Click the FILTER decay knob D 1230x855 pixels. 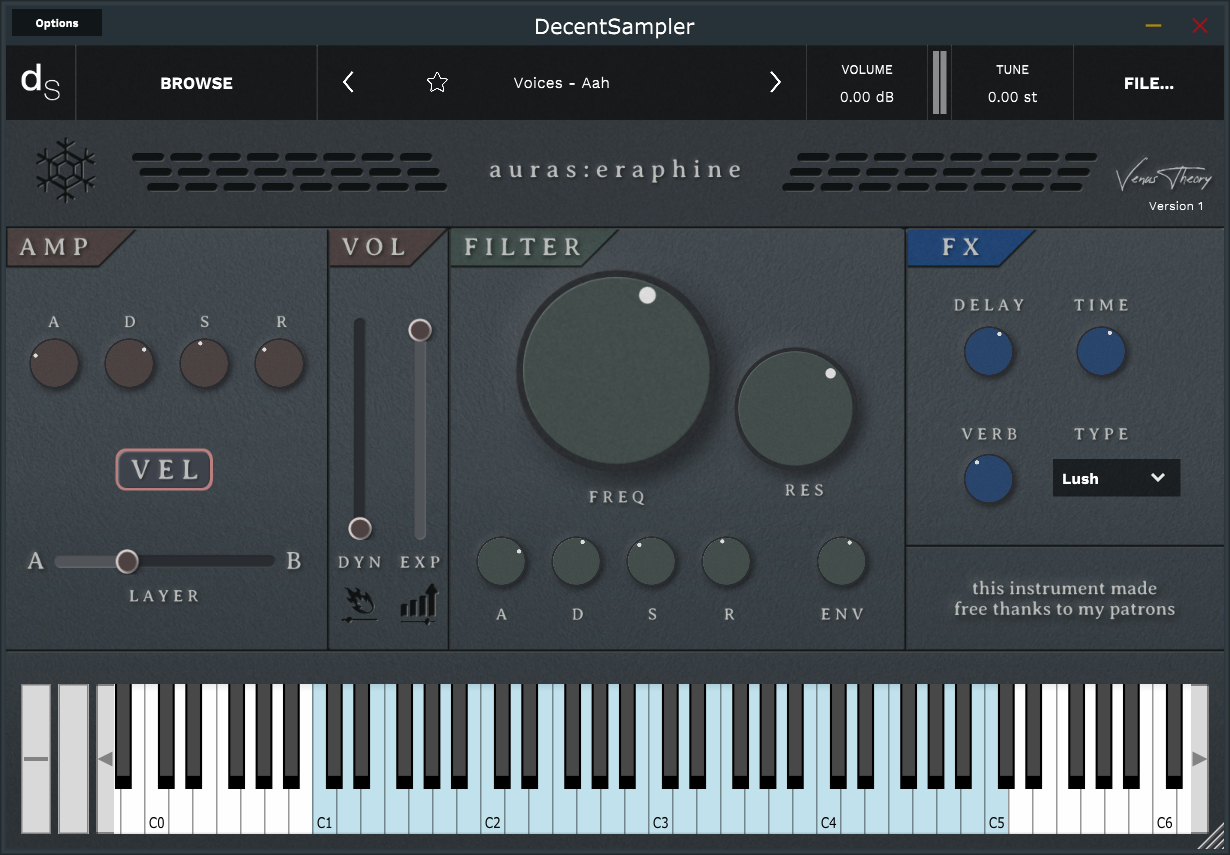click(577, 562)
